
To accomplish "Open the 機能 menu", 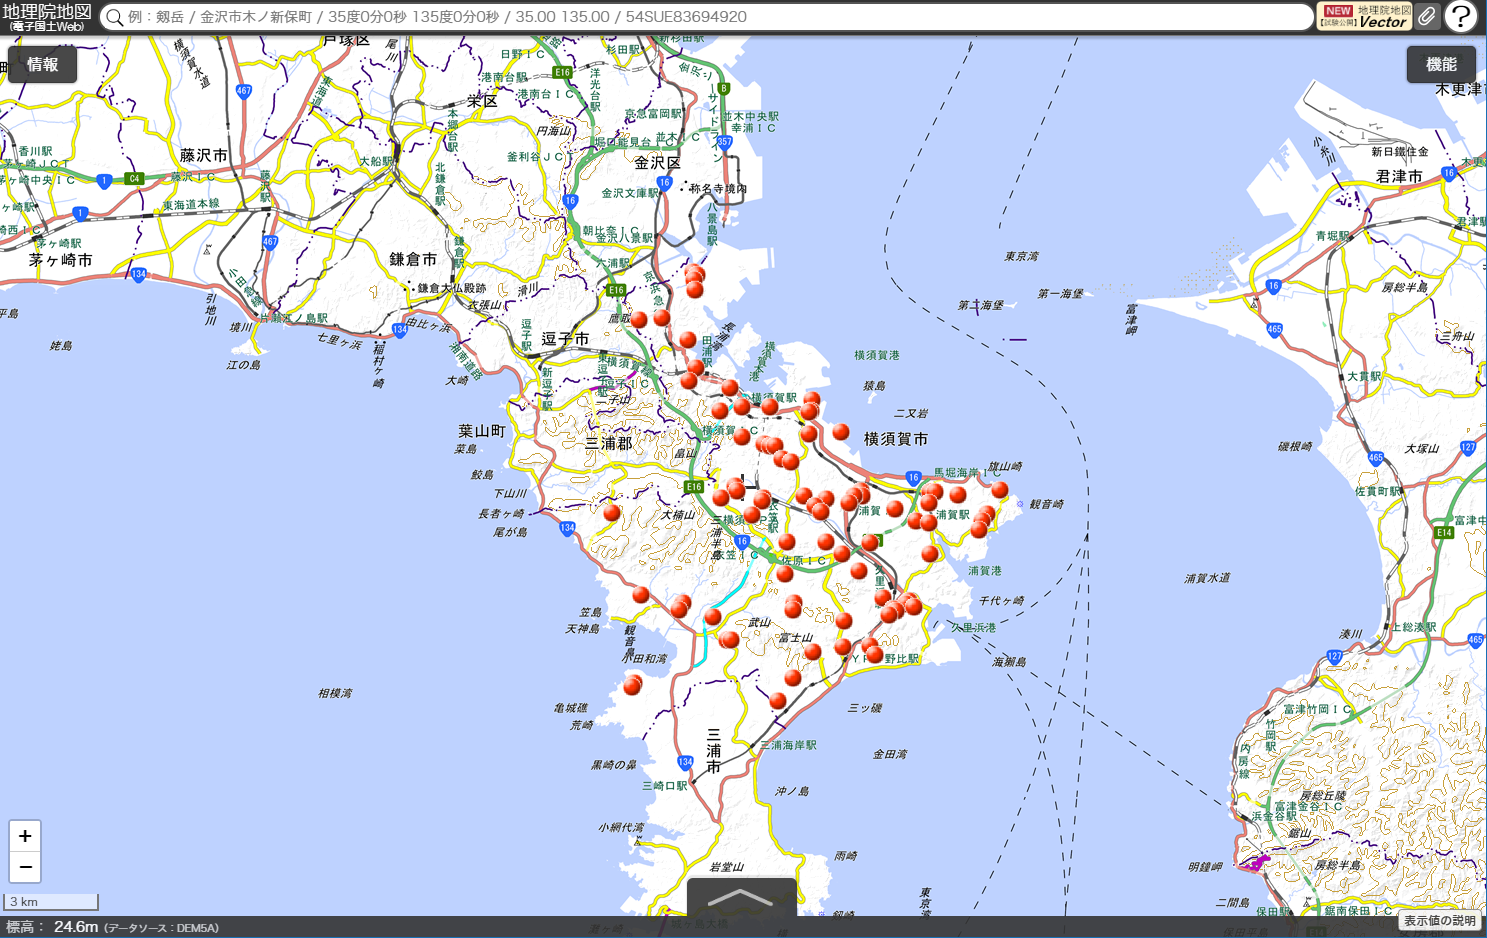I will [1441, 65].
